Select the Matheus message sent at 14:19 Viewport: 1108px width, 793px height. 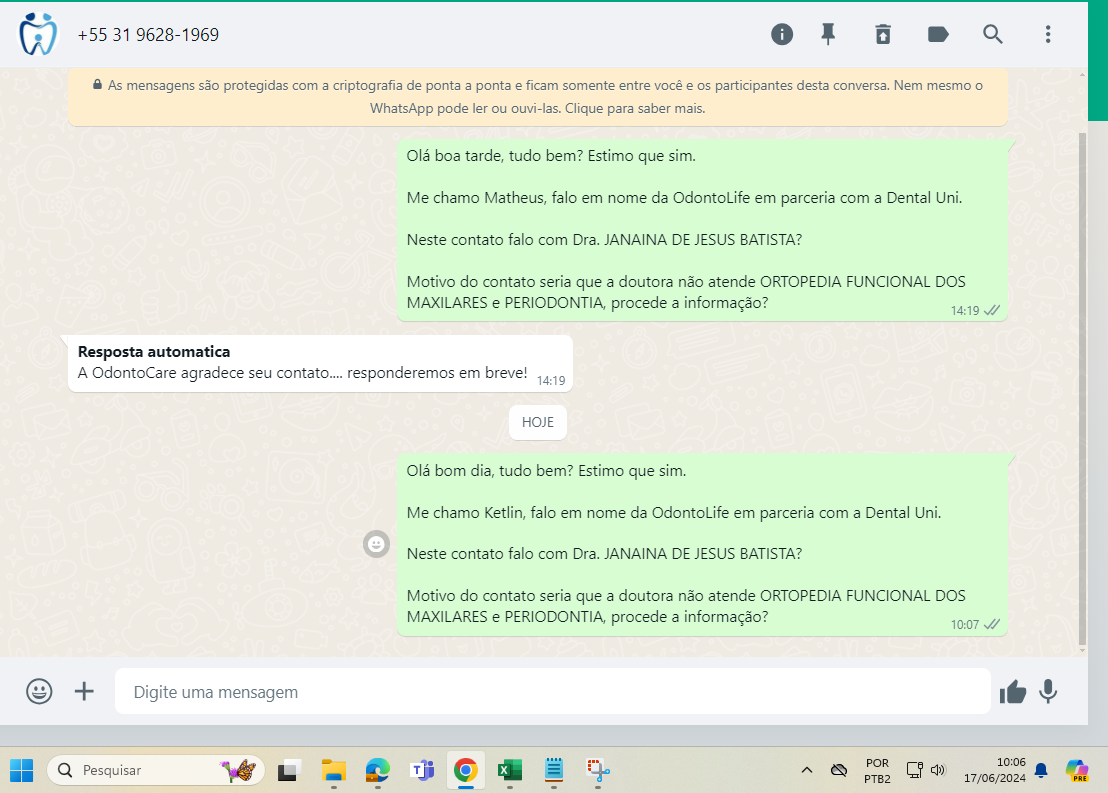pyautogui.click(x=702, y=230)
